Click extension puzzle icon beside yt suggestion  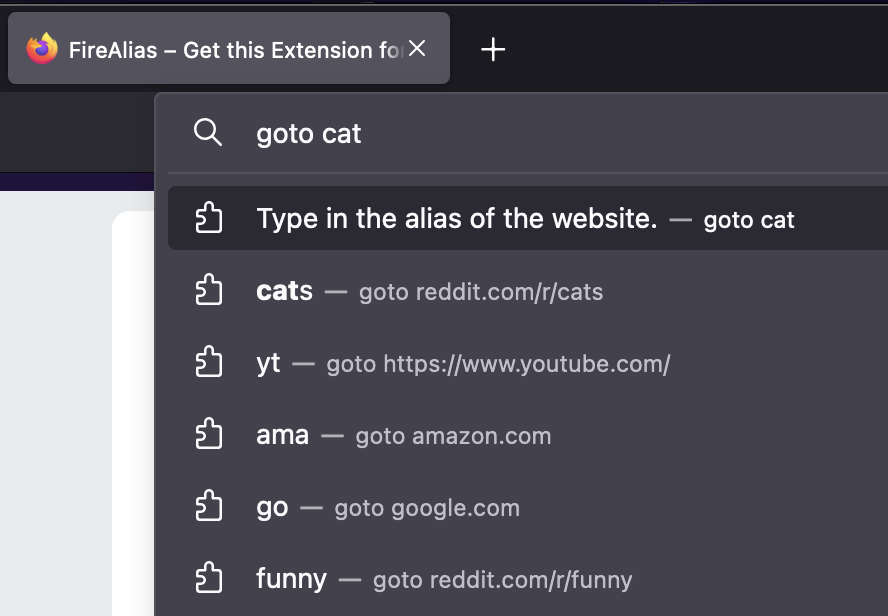(208, 361)
